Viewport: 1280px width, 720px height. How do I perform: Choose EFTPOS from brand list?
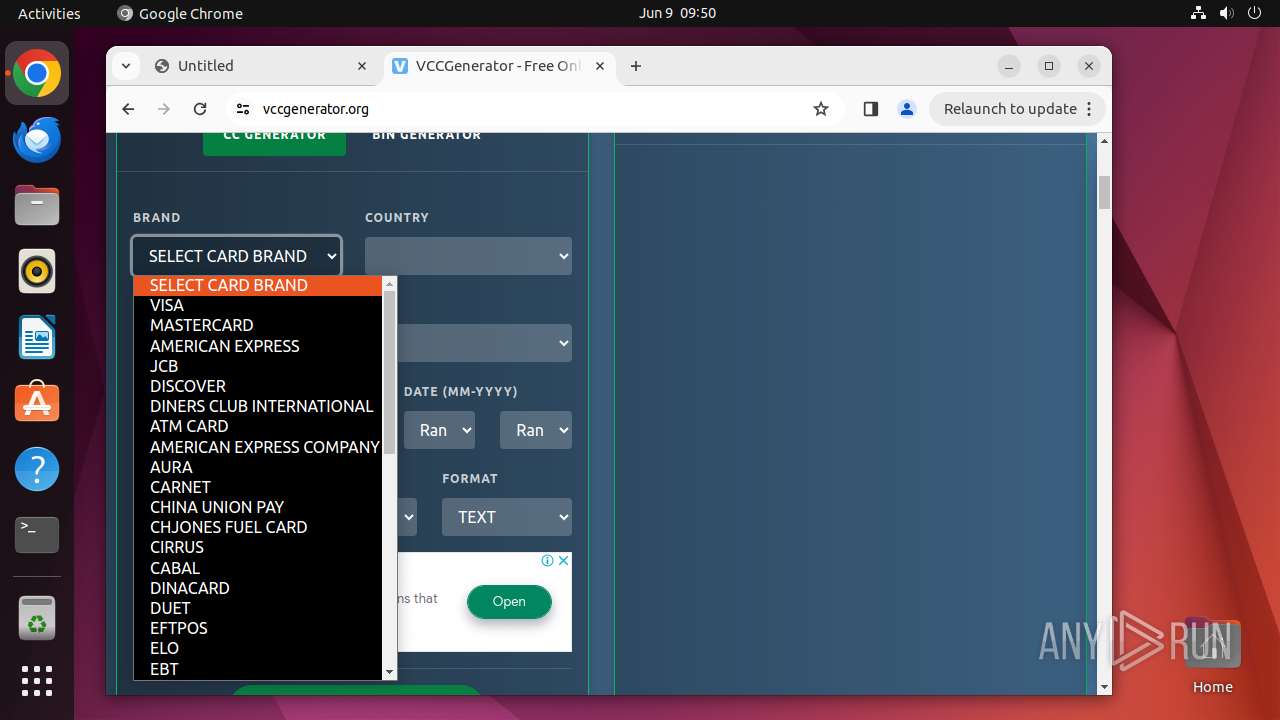(x=258, y=628)
